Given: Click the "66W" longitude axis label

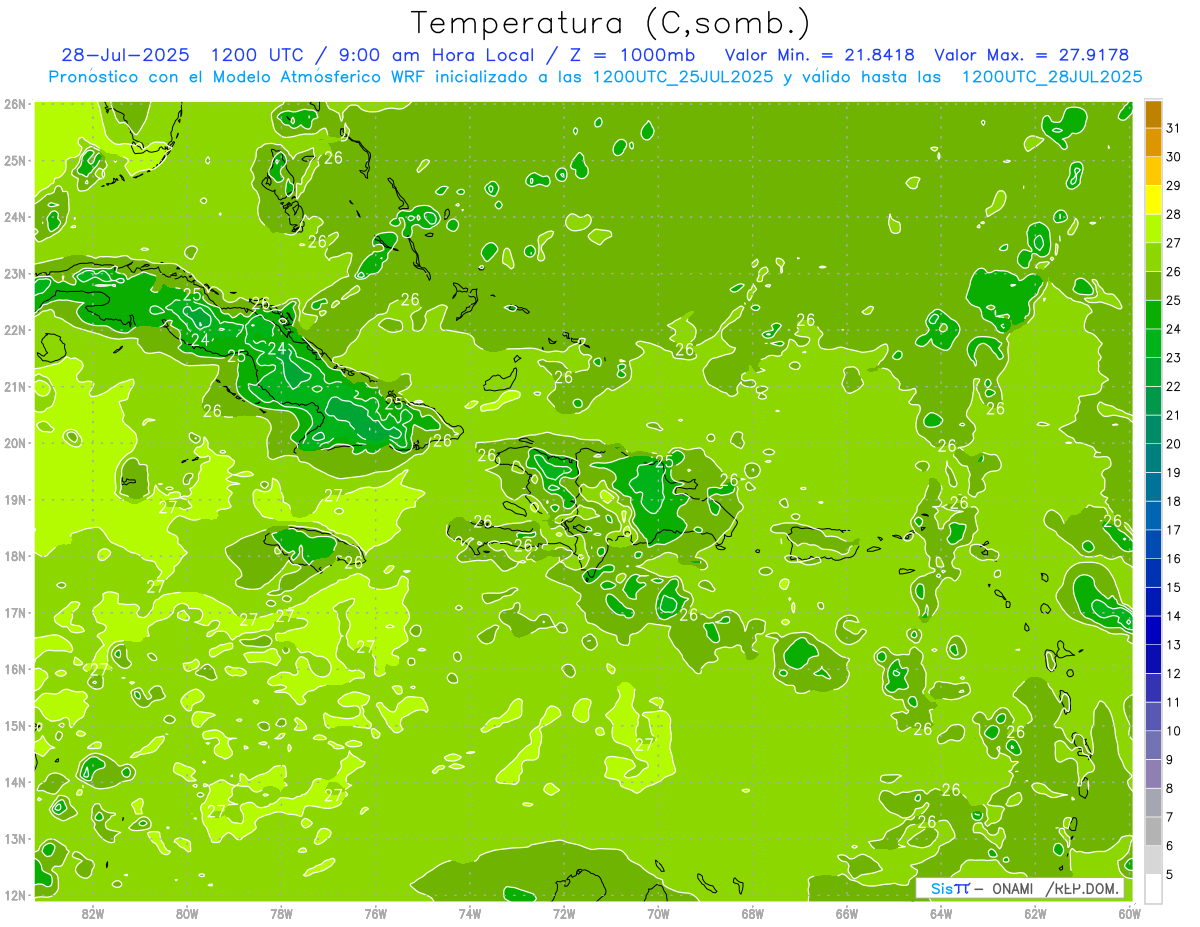Looking at the screenshot, I should pyautogui.click(x=847, y=913).
